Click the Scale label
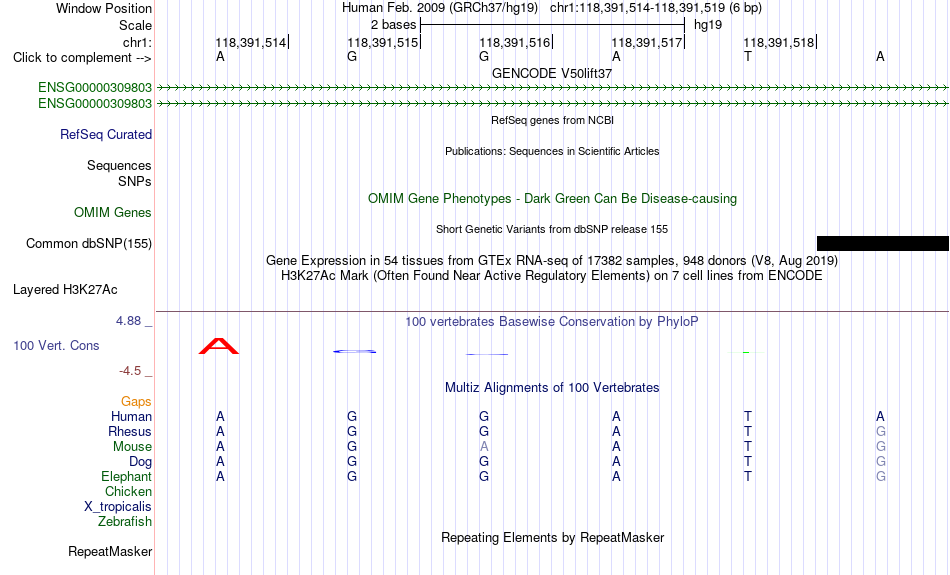Viewport: 950px width, 575px height. (135, 25)
